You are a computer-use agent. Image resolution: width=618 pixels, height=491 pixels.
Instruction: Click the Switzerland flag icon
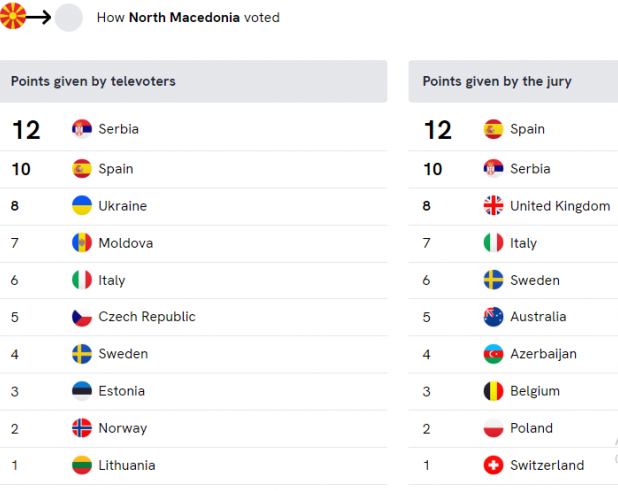493,465
